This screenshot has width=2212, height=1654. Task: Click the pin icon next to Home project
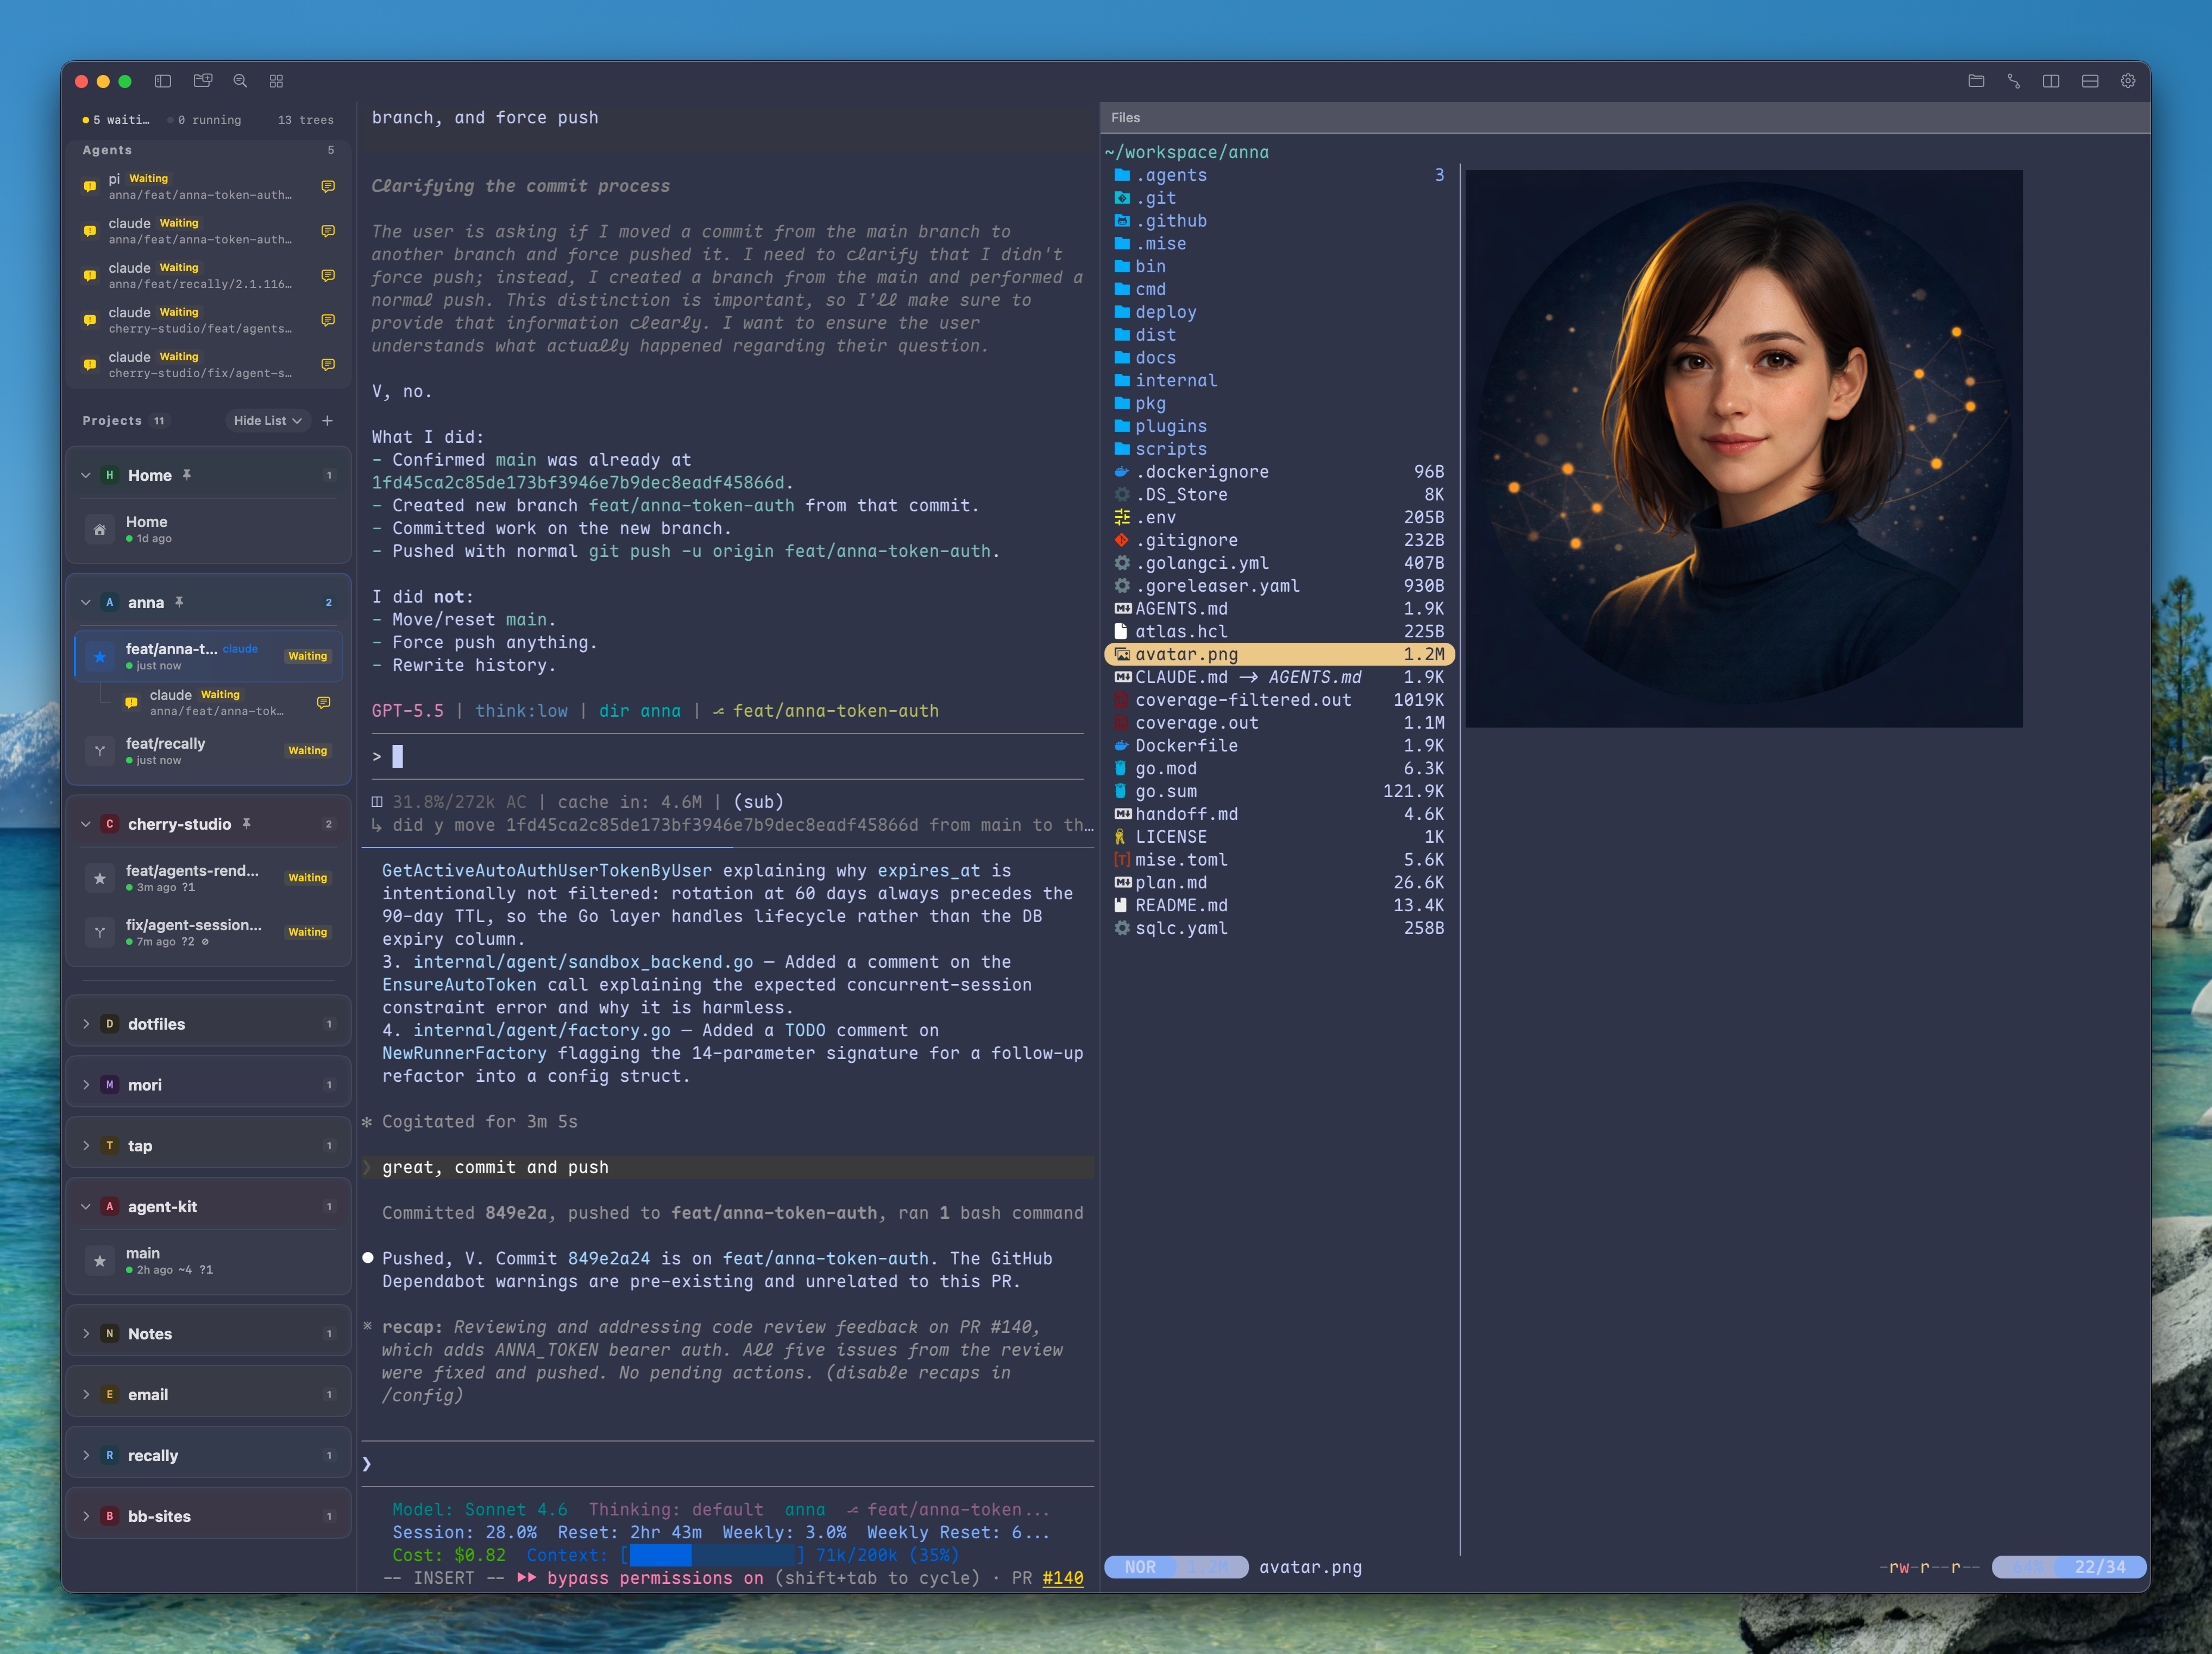pos(187,475)
